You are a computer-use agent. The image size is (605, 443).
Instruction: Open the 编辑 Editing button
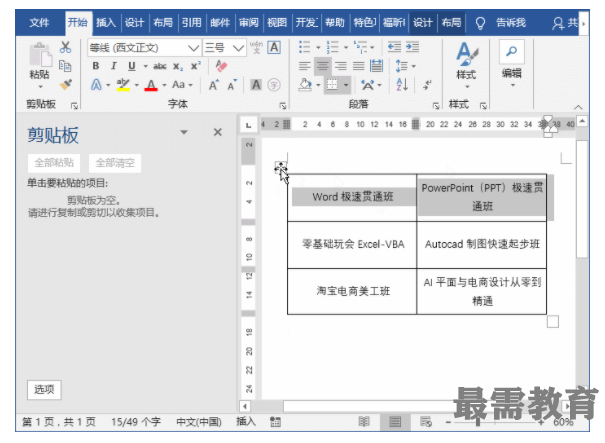pos(512,64)
